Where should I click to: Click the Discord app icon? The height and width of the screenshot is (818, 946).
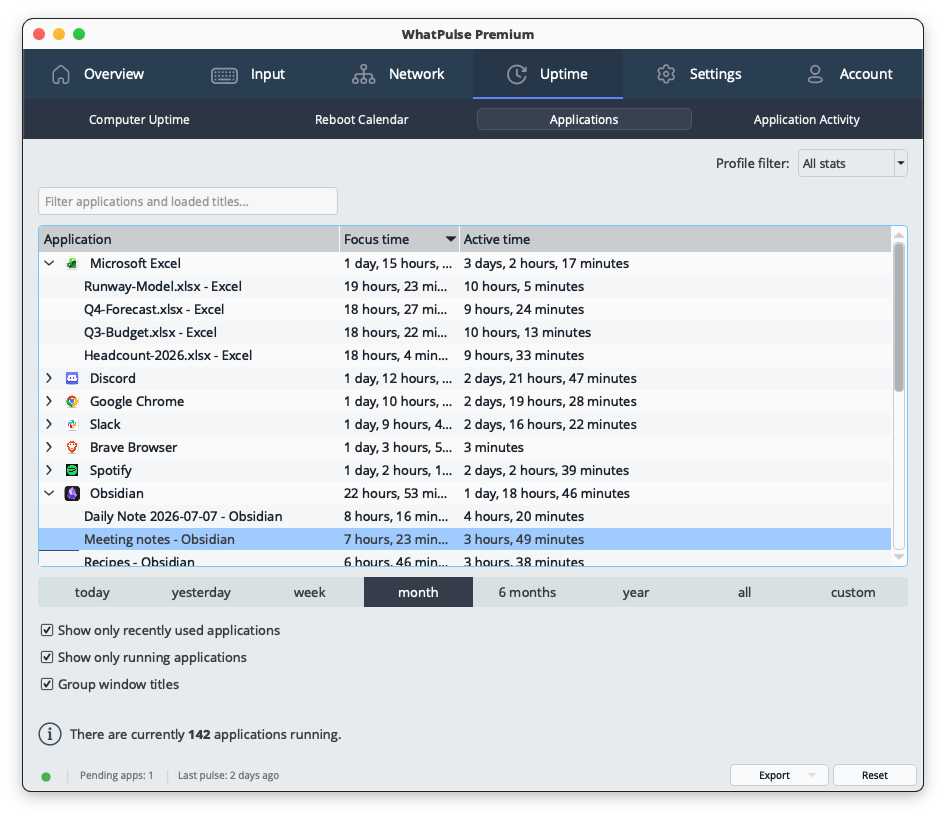click(72, 378)
